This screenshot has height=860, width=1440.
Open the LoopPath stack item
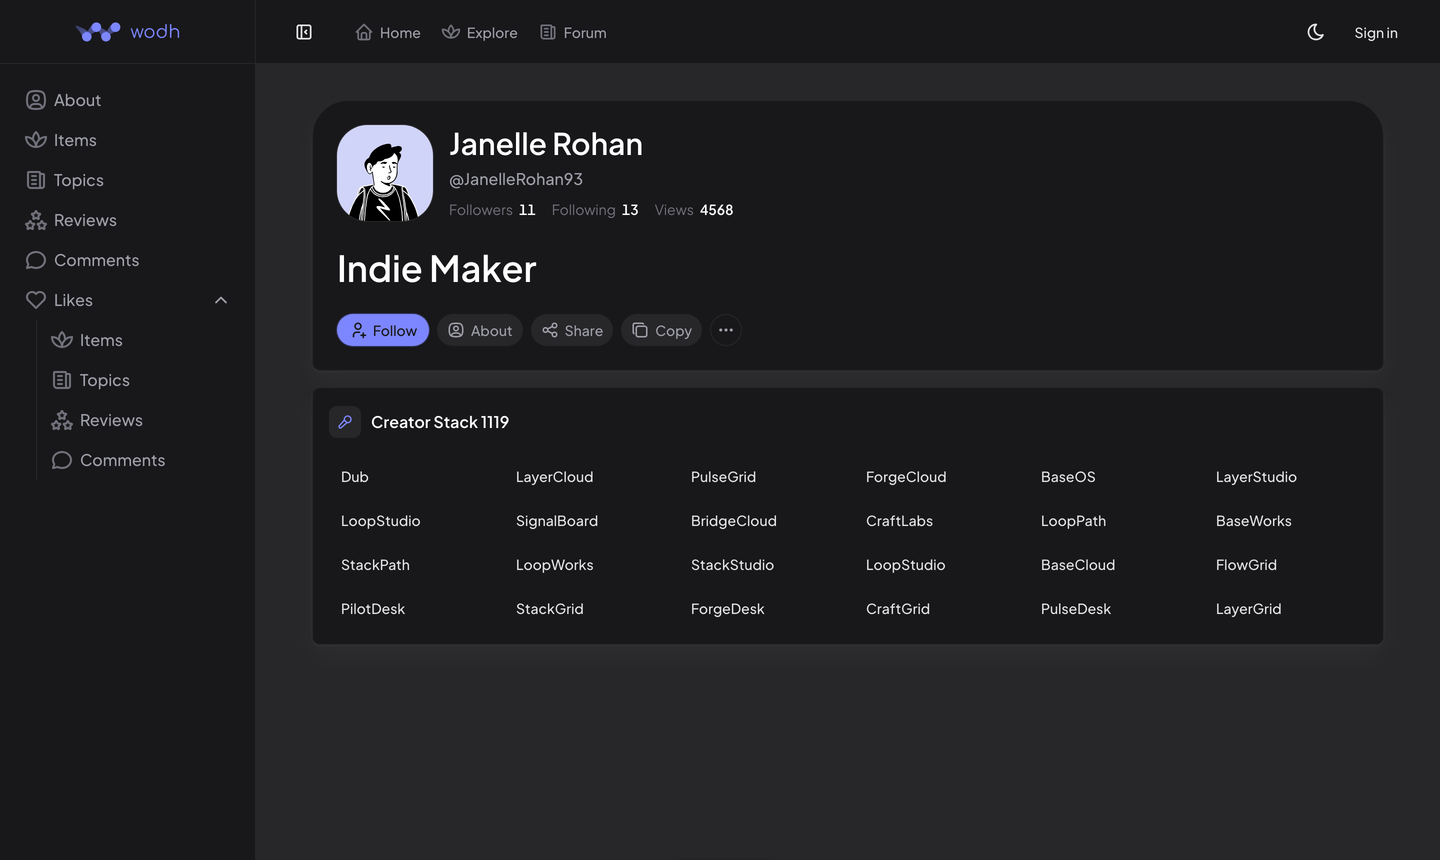pyautogui.click(x=1074, y=521)
